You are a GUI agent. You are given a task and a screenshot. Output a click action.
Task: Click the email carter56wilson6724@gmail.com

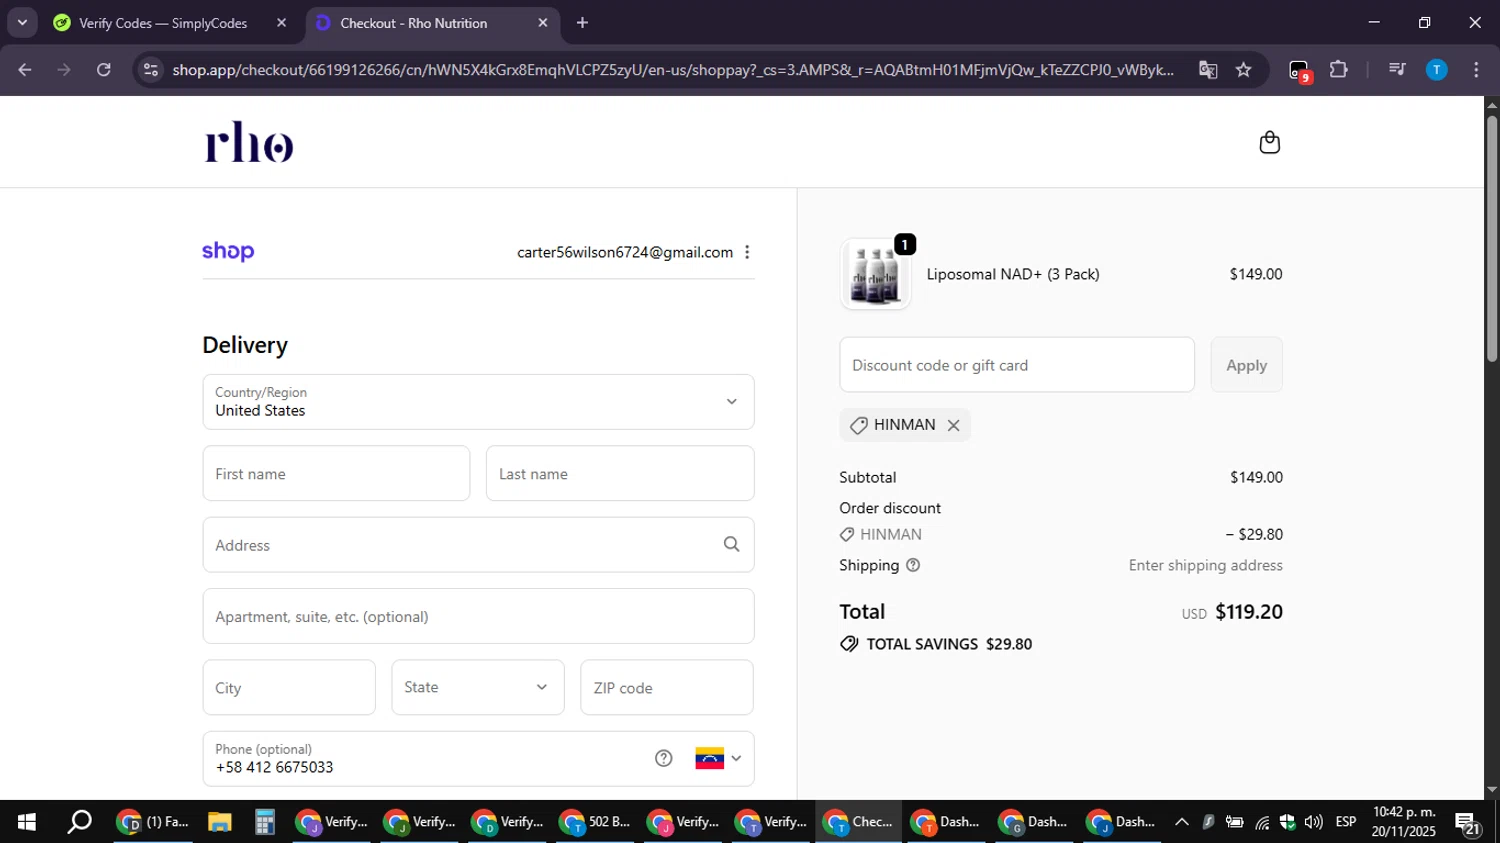point(625,252)
